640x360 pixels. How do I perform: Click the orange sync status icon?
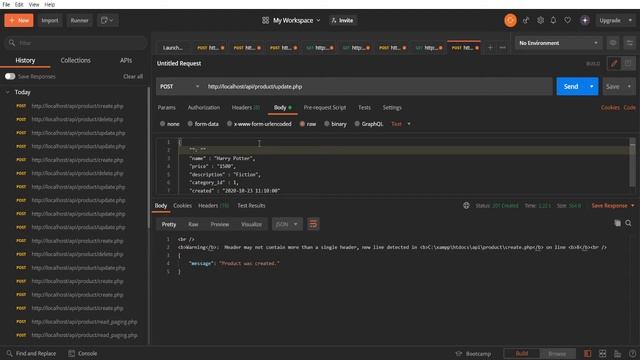[x=510, y=20]
